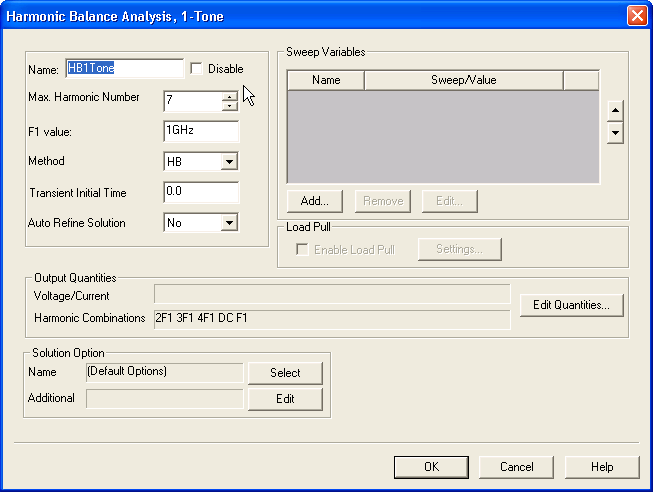Move sweep variable up with arrow button
This screenshot has width=653, height=492.
(615, 110)
